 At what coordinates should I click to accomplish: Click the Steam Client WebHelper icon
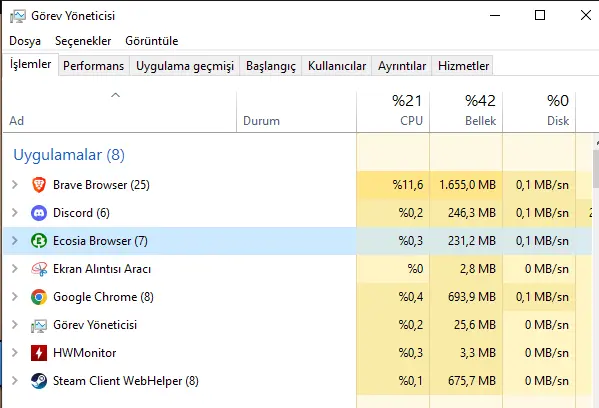(39, 381)
